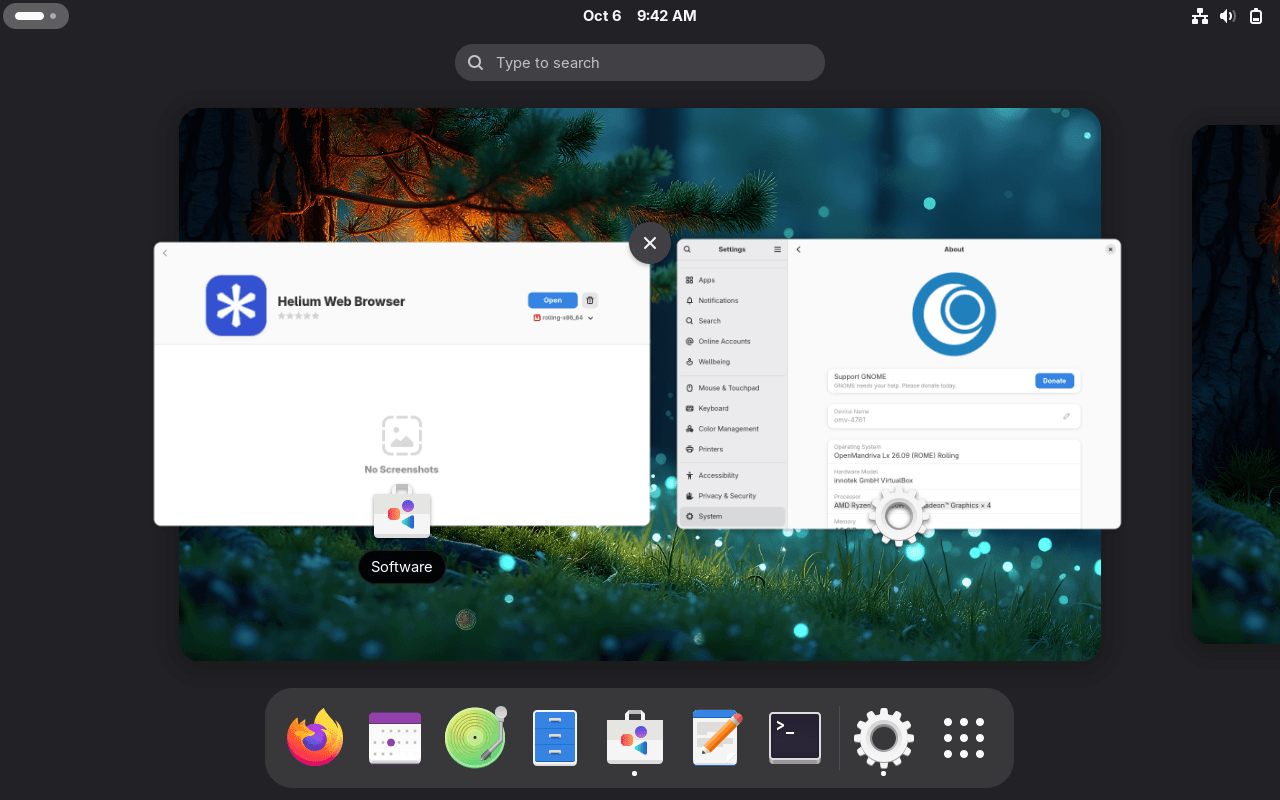The image size is (1280, 800).
Task: Click the Software shopping bag in the dock
Action: click(x=635, y=738)
